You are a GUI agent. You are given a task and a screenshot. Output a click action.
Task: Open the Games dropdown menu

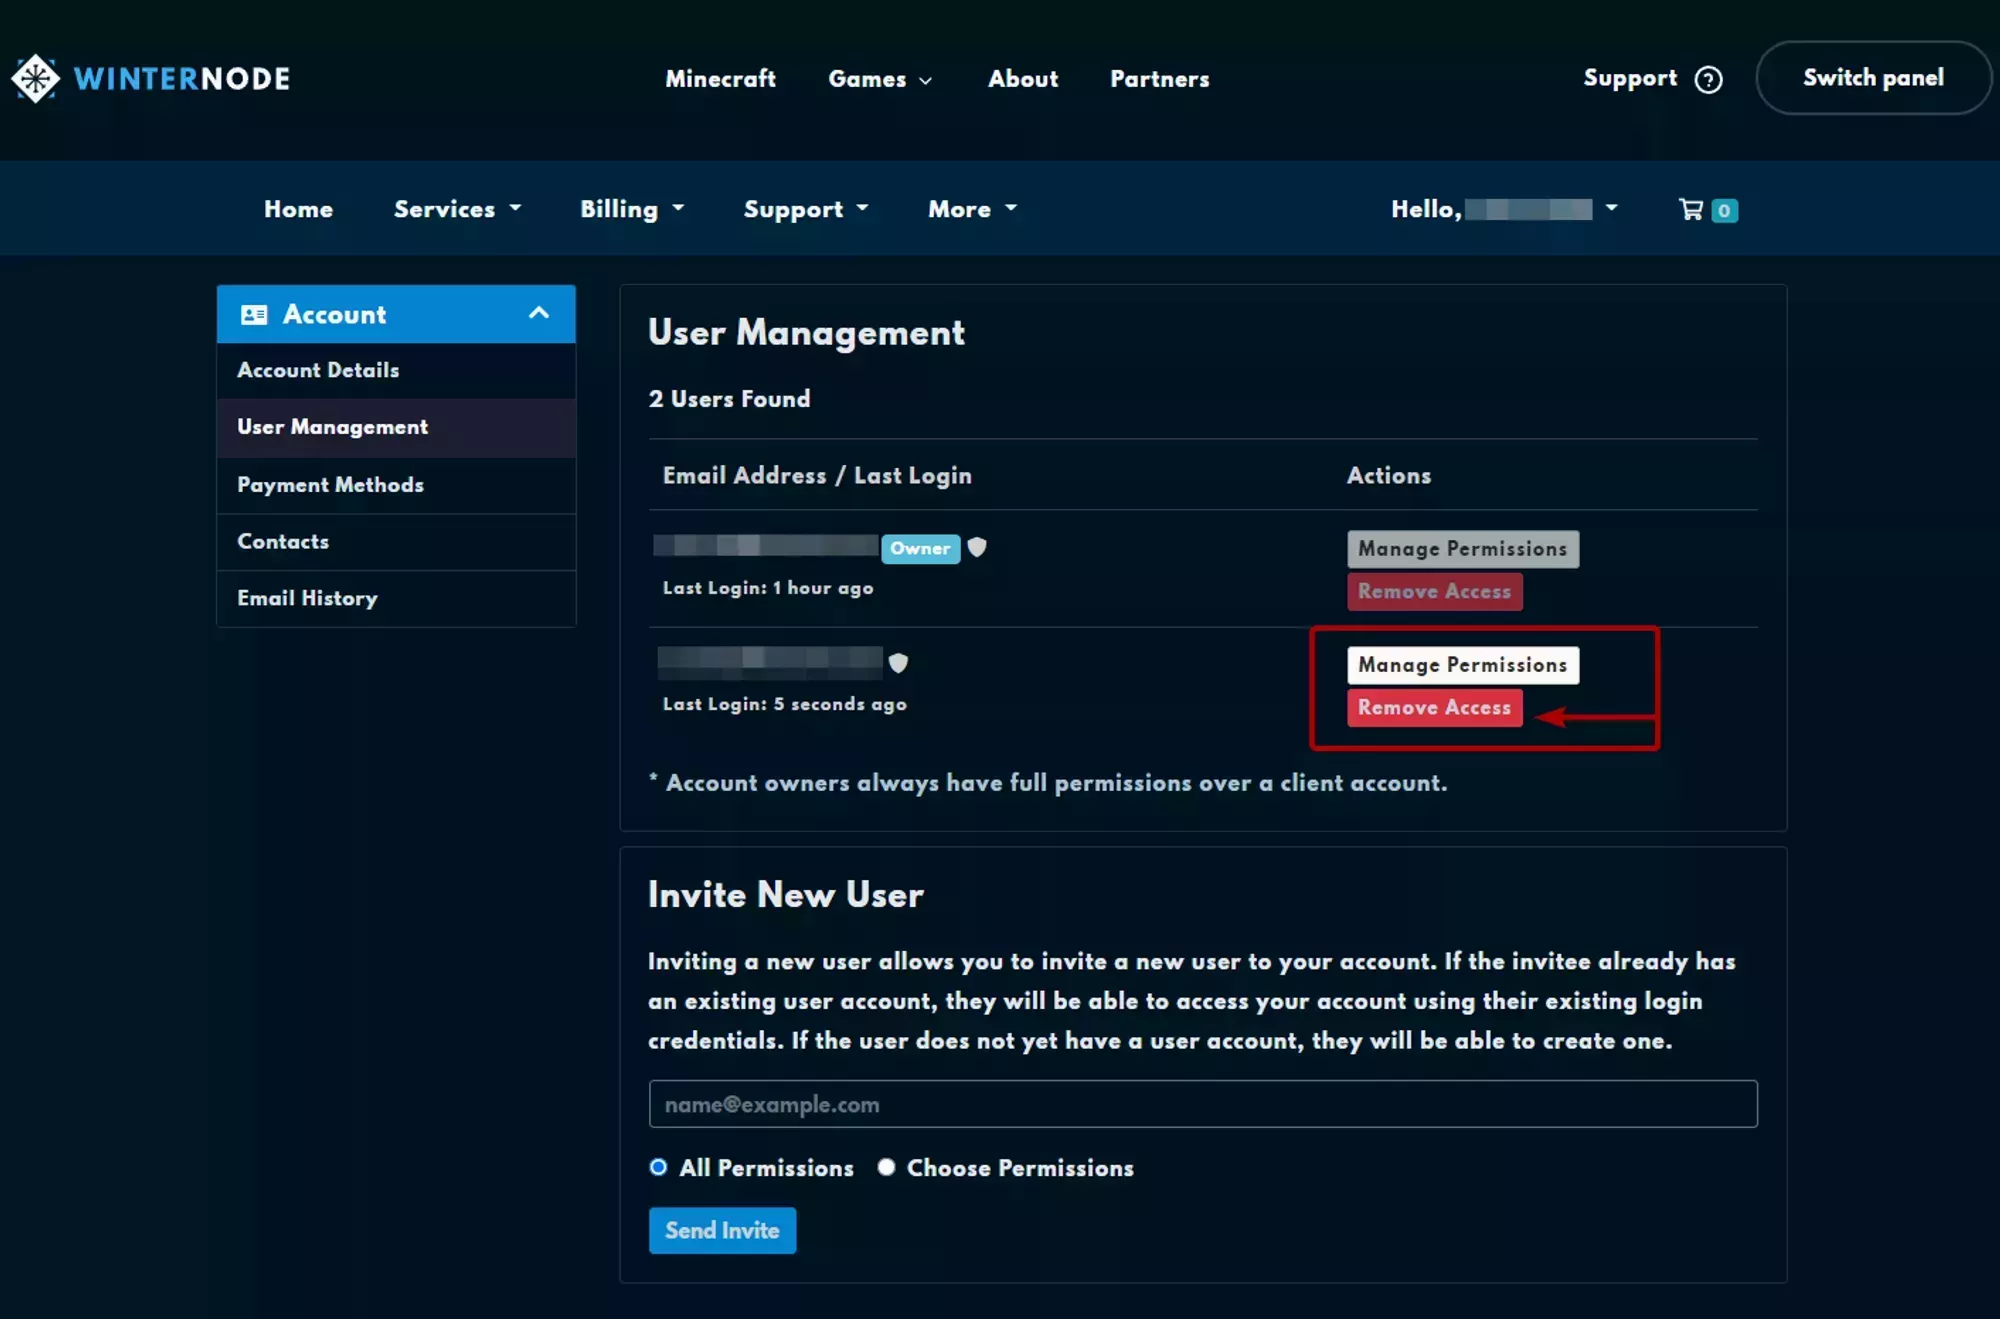pos(879,79)
